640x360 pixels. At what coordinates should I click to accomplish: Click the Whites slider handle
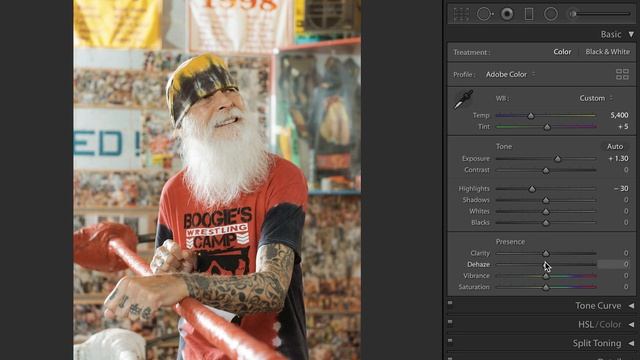coord(546,211)
